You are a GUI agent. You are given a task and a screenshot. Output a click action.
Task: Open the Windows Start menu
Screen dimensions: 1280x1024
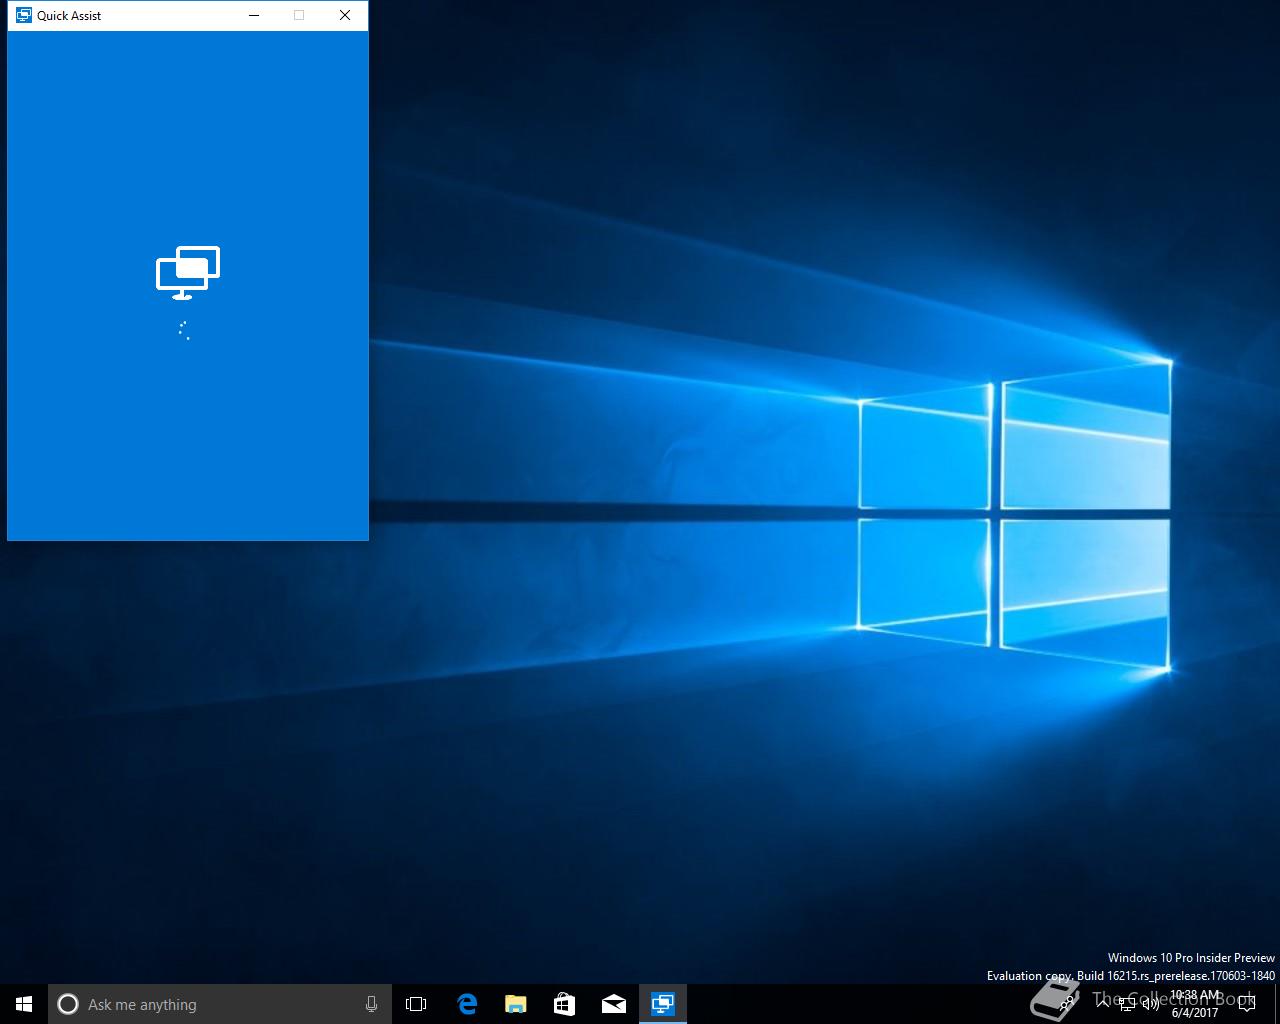24,1004
